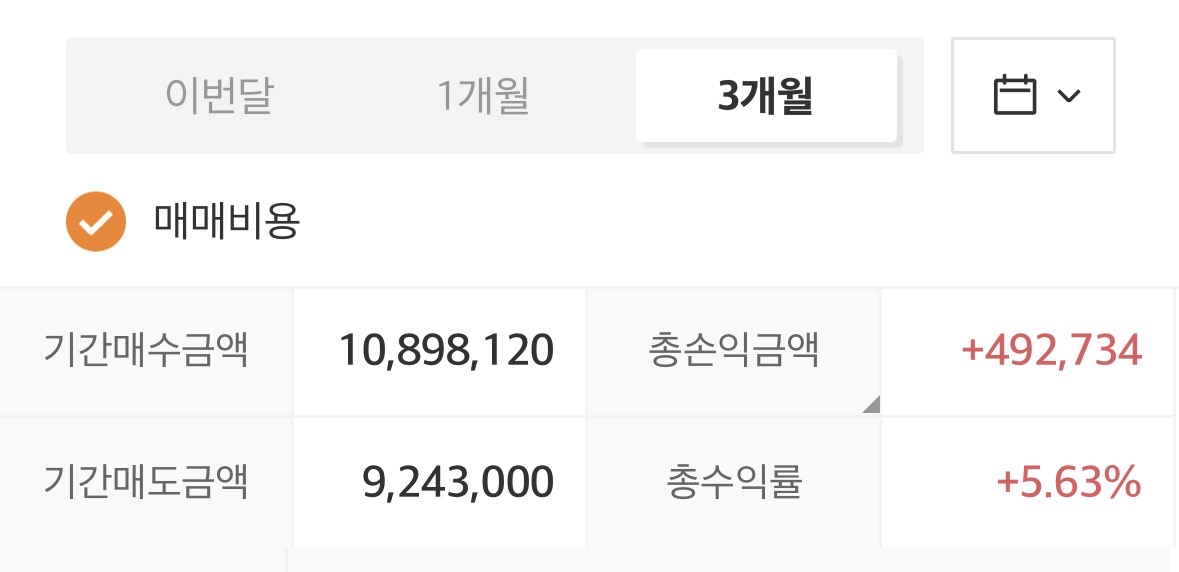Select the 이번달 period tab

(x=220, y=95)
